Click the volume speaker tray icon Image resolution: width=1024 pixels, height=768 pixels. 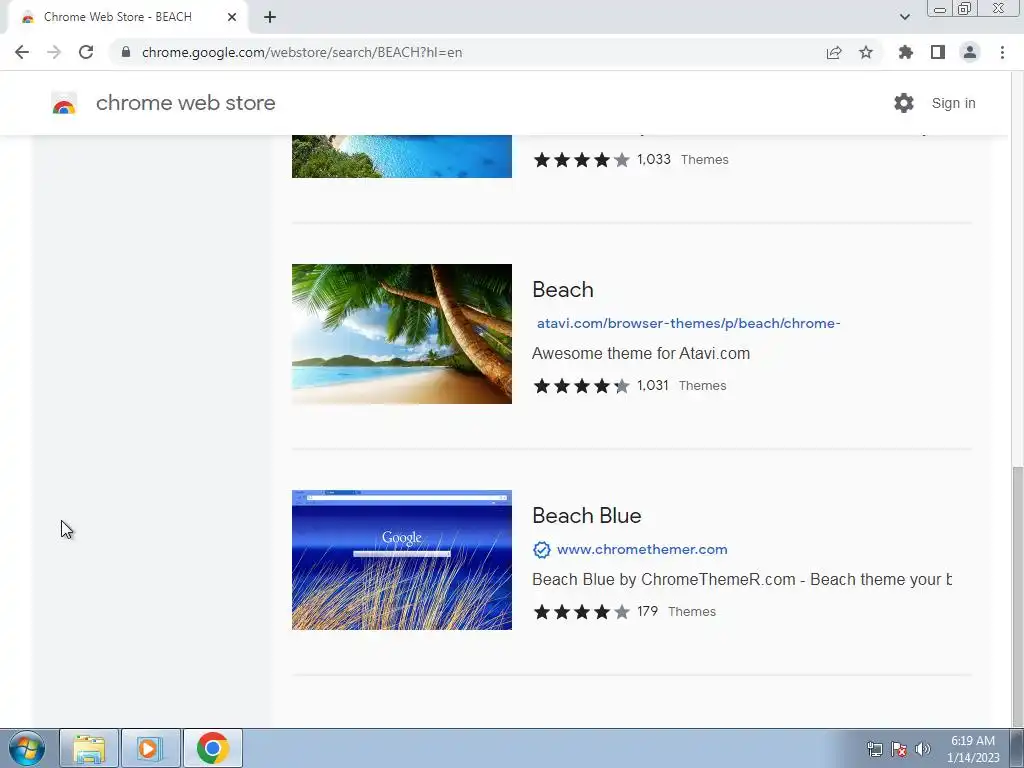point(923,749)
